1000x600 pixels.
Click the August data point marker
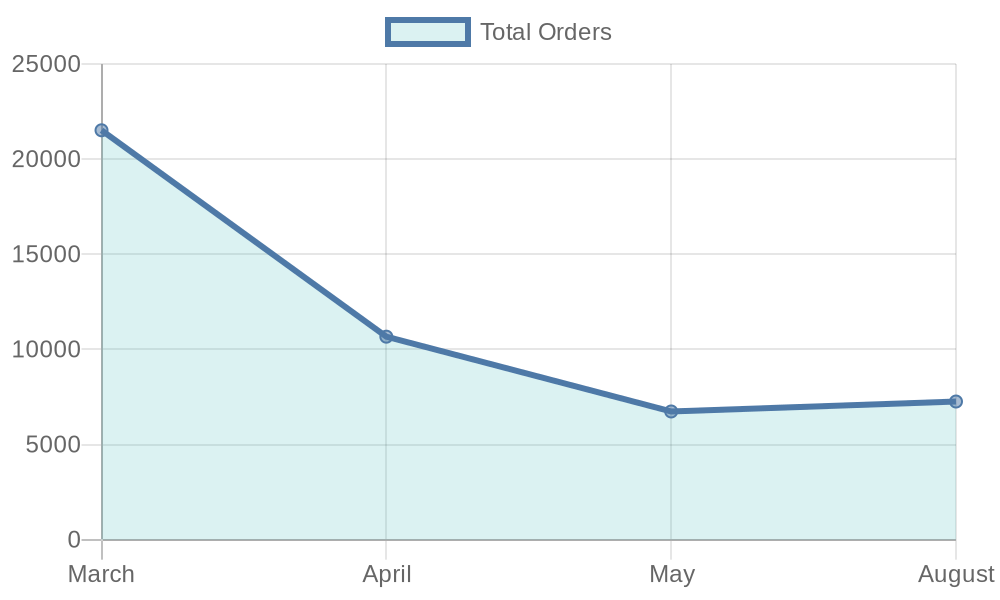pyautogui.click(x=955, y=401)
